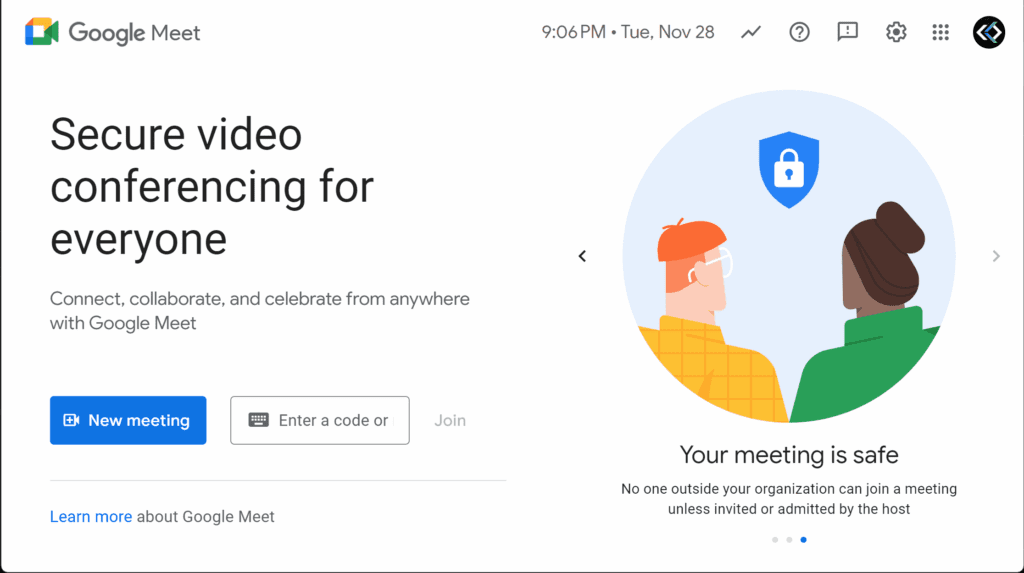Viewport: 1024px width, 573px height.
Task: Start a New meeting
Action: point(128,420)
